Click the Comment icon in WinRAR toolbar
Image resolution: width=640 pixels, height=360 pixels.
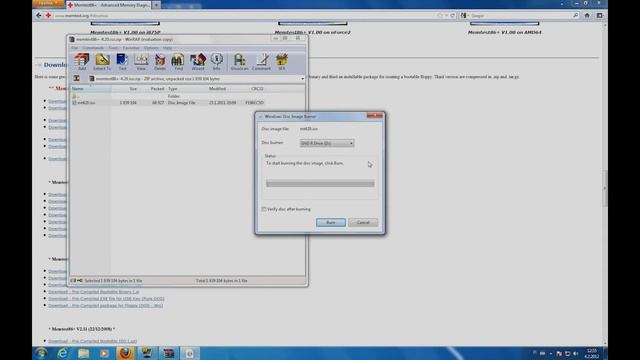pos(261,62)
